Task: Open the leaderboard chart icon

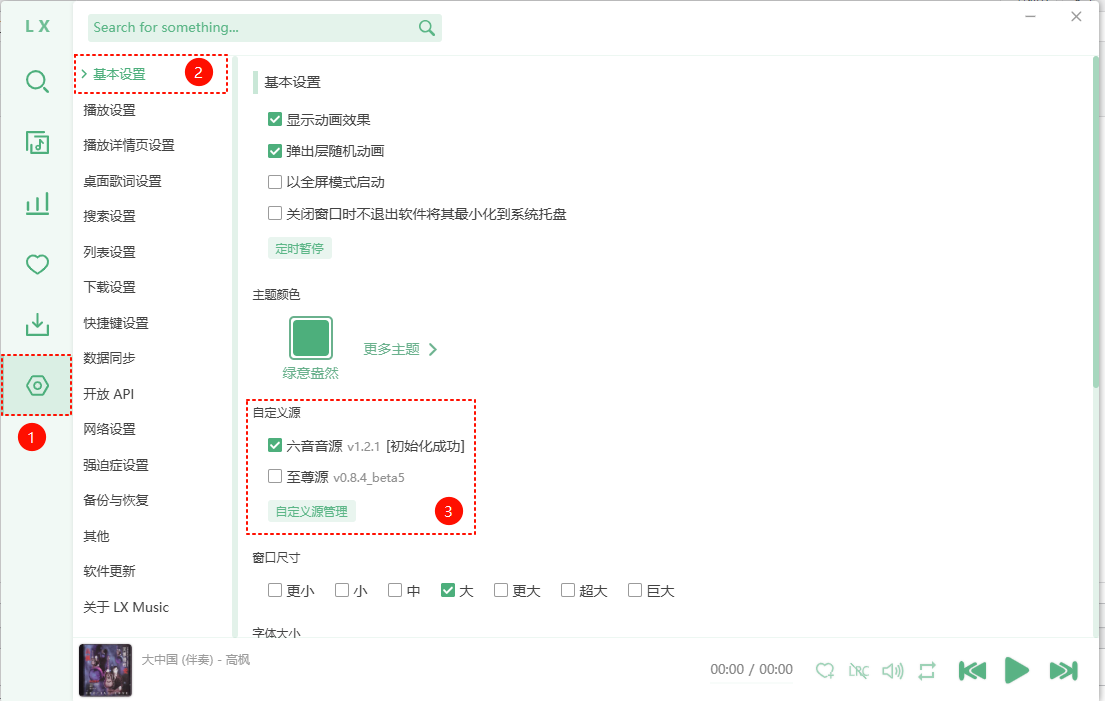Action: tap(37, 204)
